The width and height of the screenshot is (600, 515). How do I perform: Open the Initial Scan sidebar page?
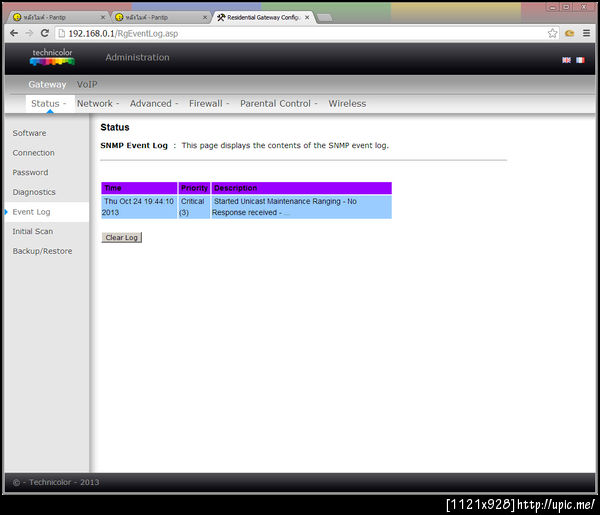[x=33, y=231]
